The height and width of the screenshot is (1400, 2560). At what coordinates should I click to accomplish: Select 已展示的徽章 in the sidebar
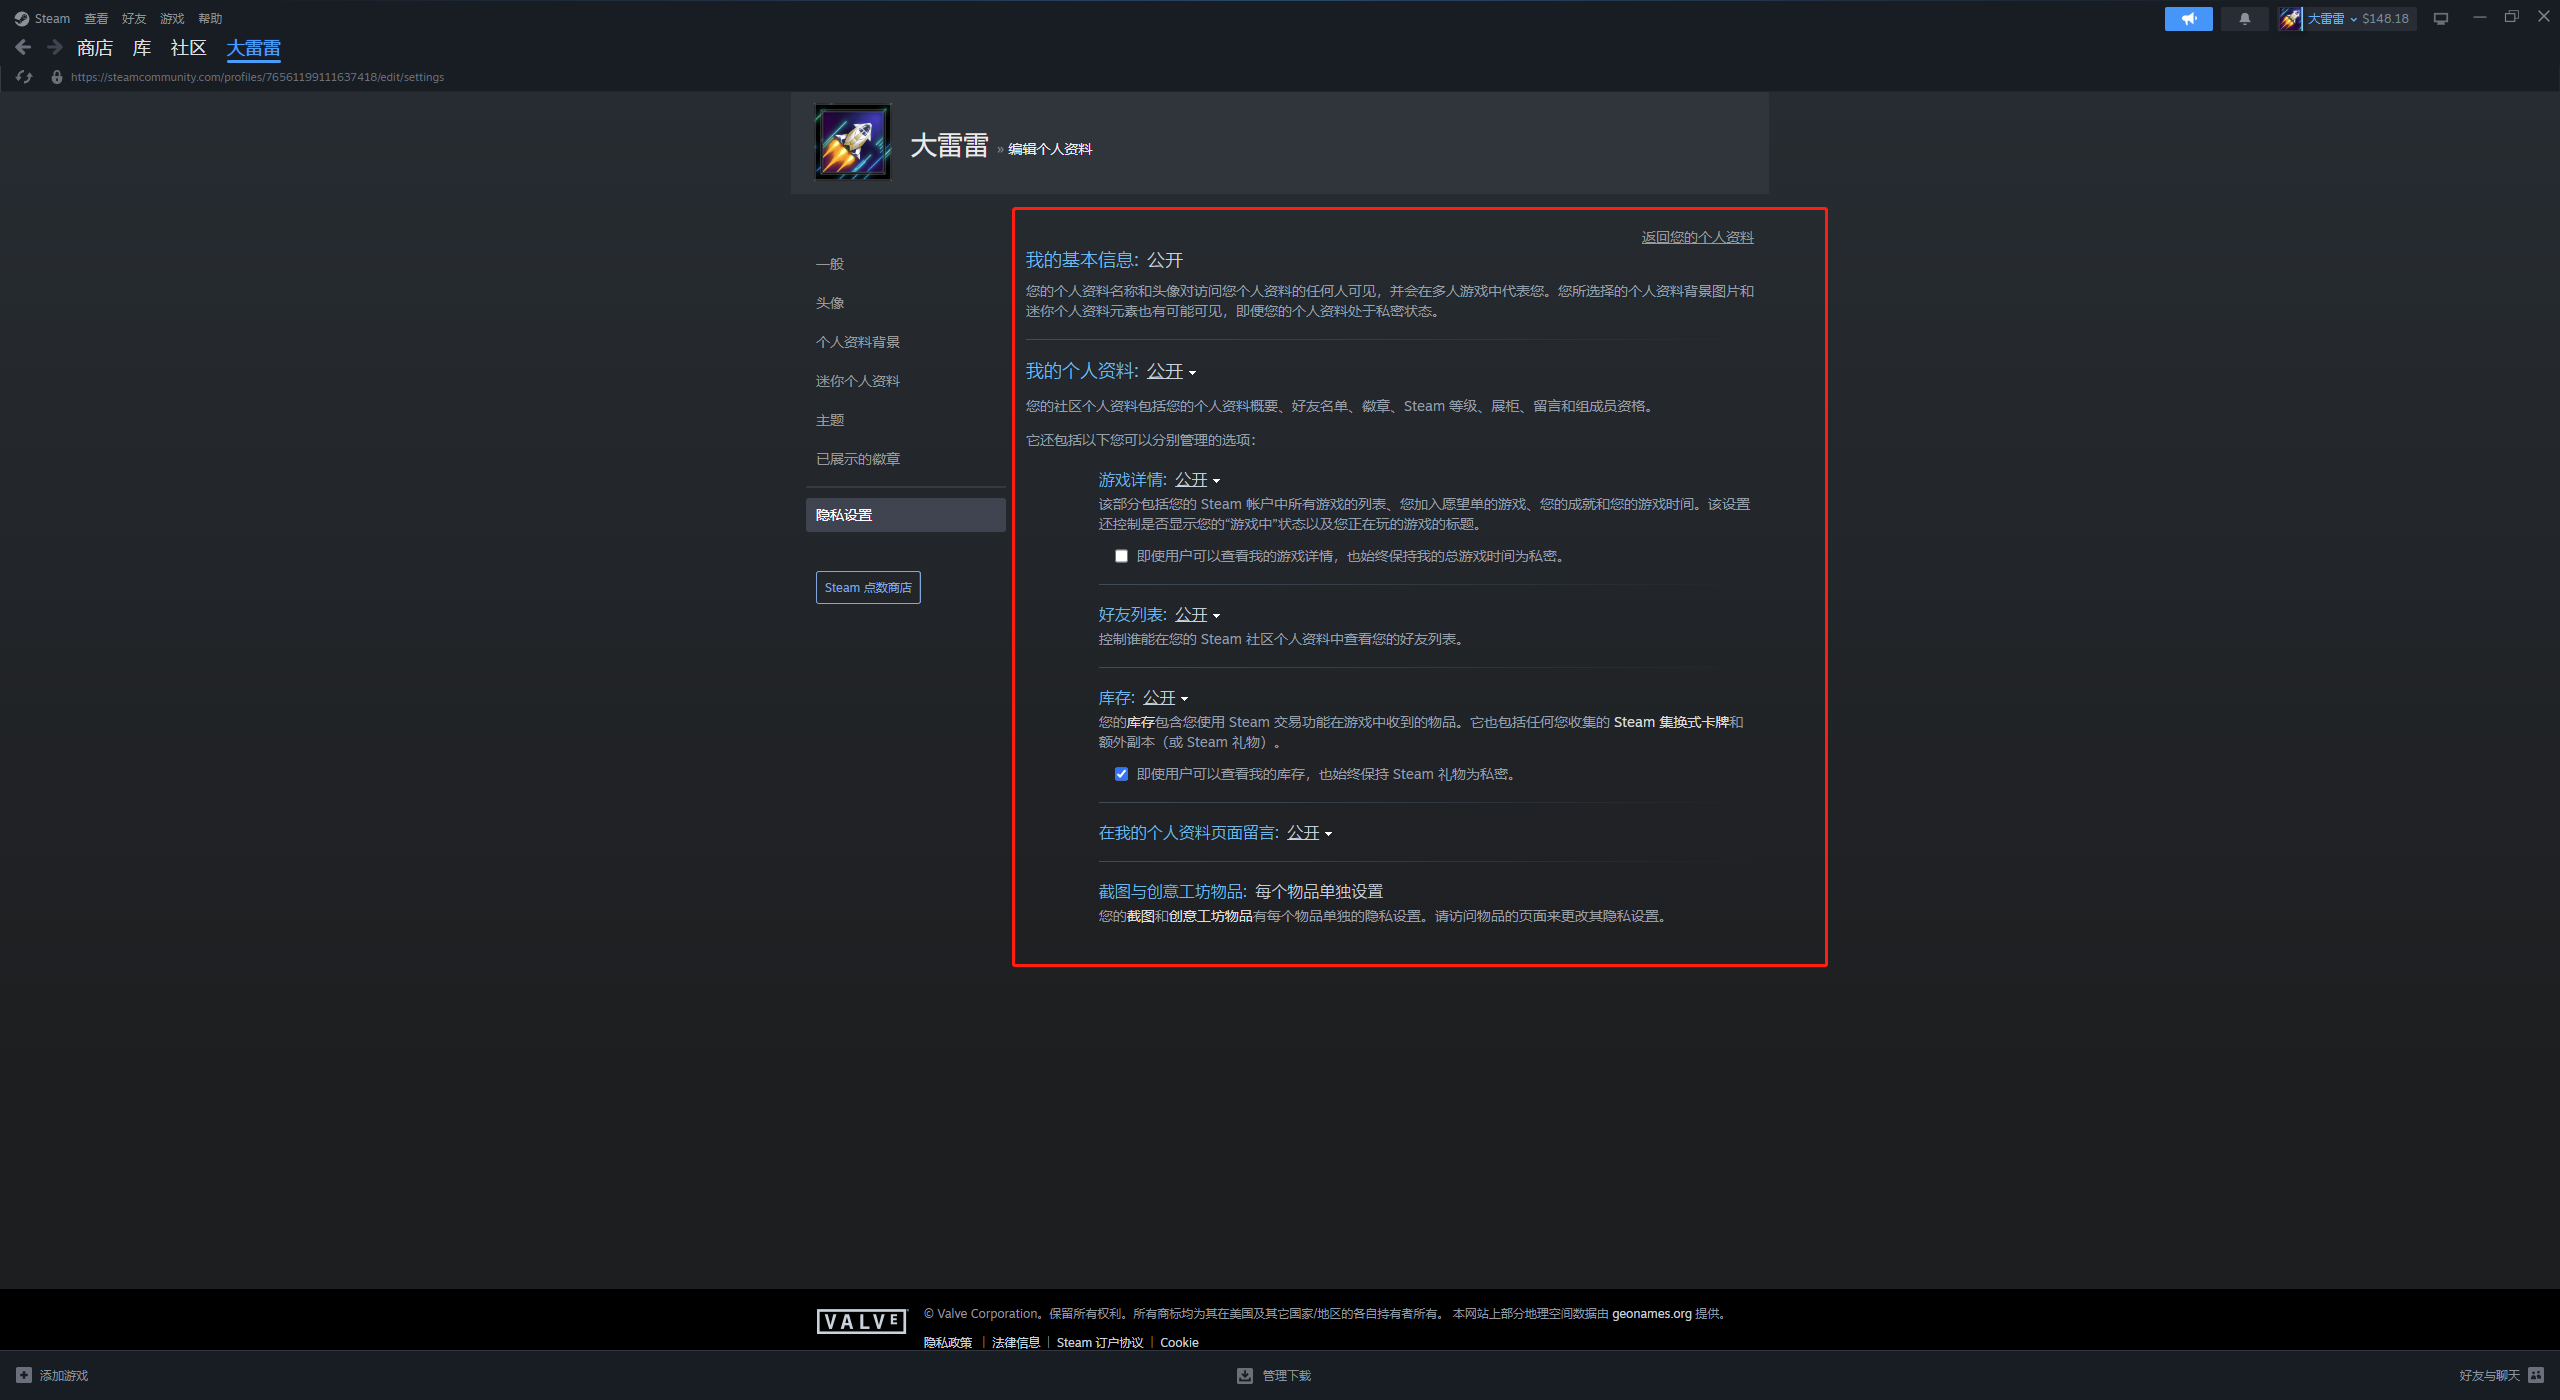pyautogui.click(x=858, y=459)
